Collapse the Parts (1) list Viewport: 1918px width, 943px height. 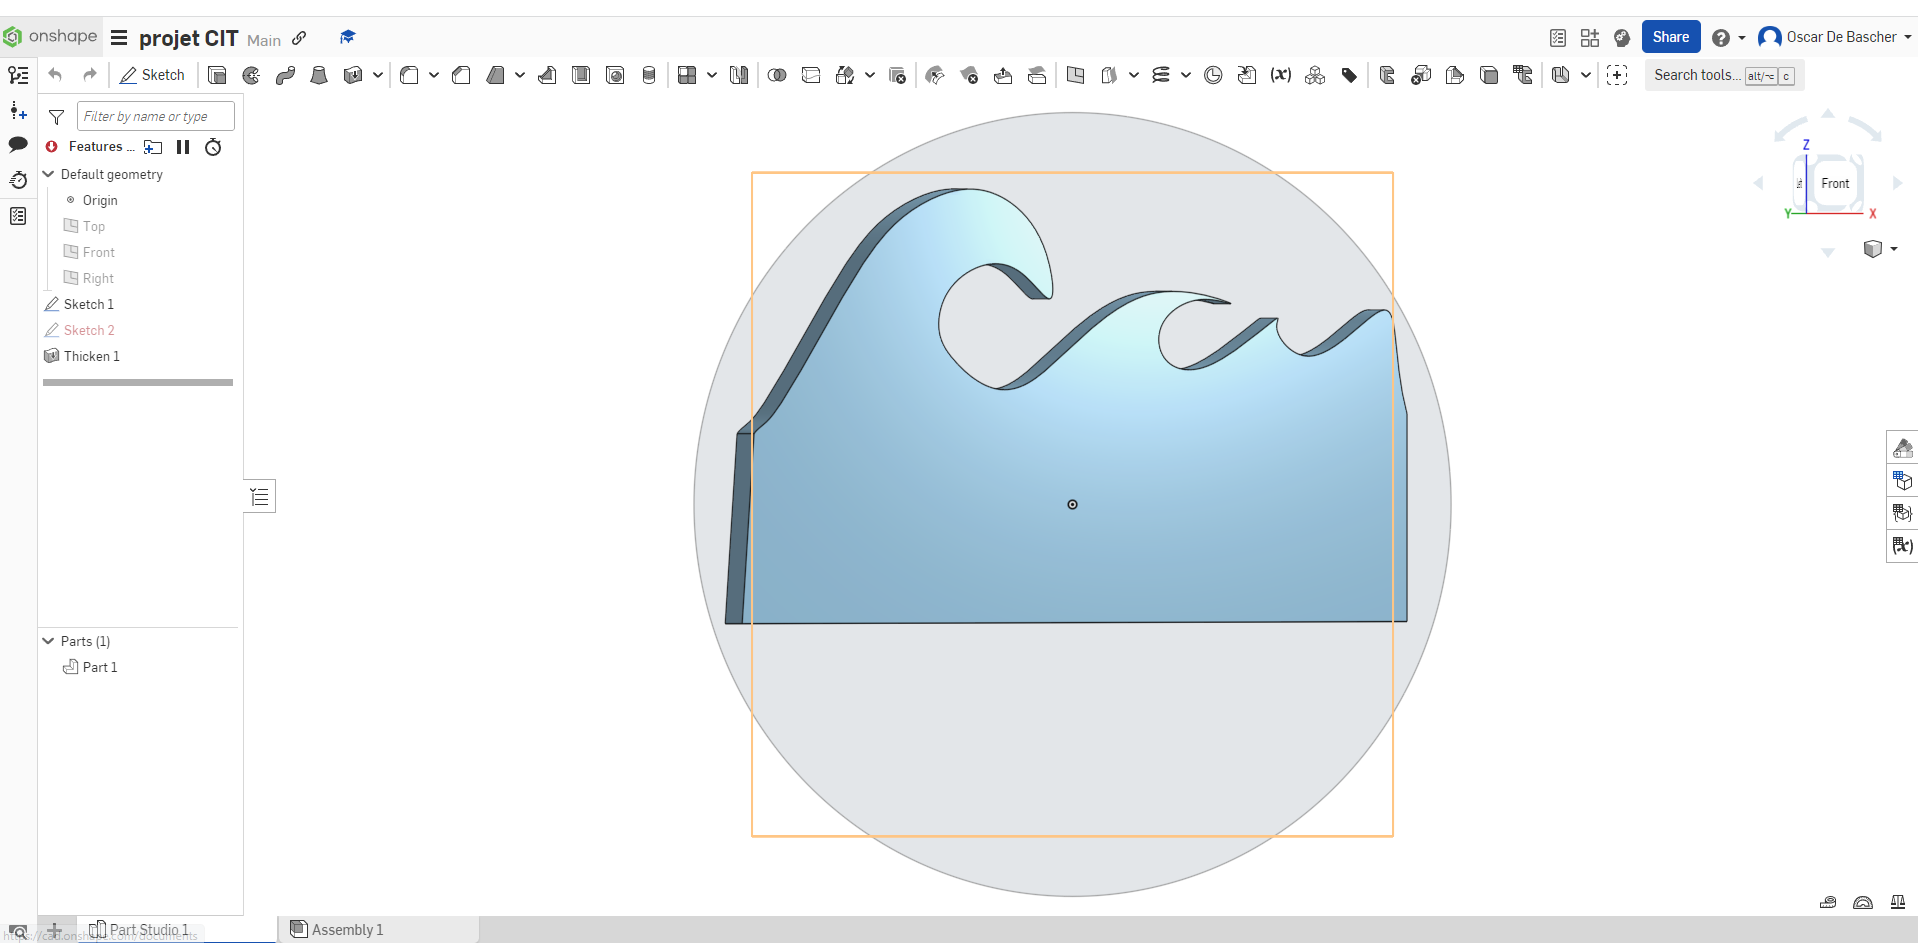48,641
